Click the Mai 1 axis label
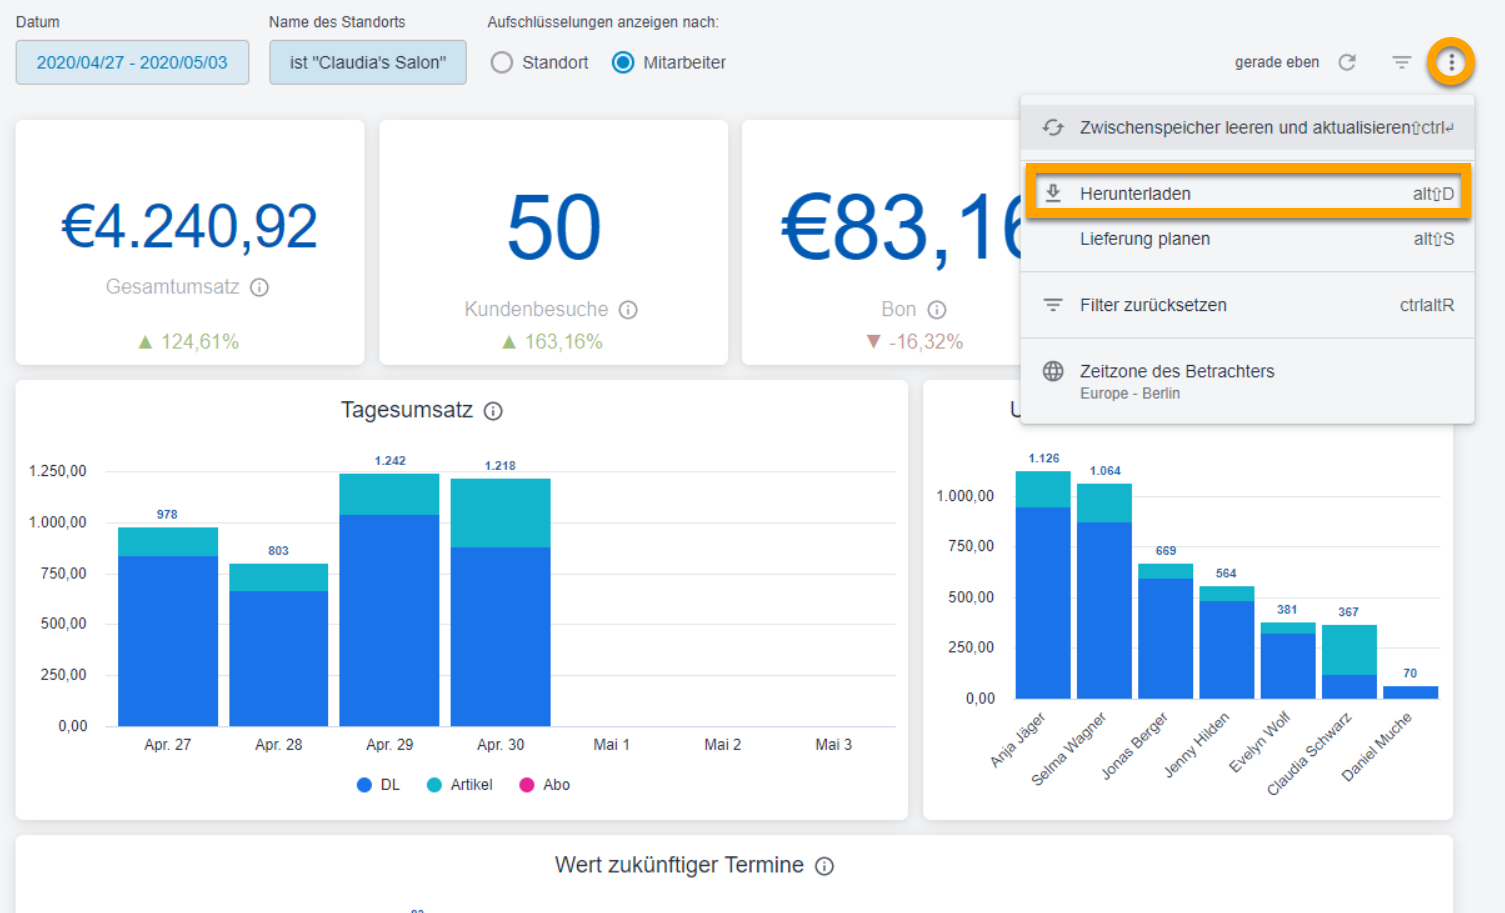The image size is (1505, 913). pyautogui.click(x=611, y=745)
